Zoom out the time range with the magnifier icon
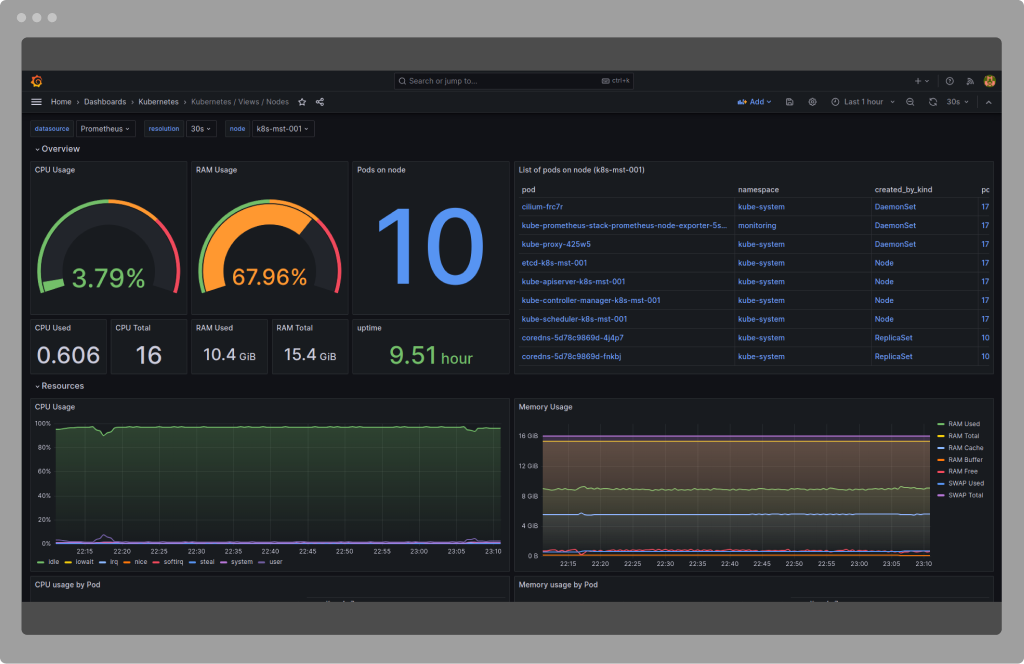Image resolution: width=1024 pixels, height=664 pixels. pos(910,101)
